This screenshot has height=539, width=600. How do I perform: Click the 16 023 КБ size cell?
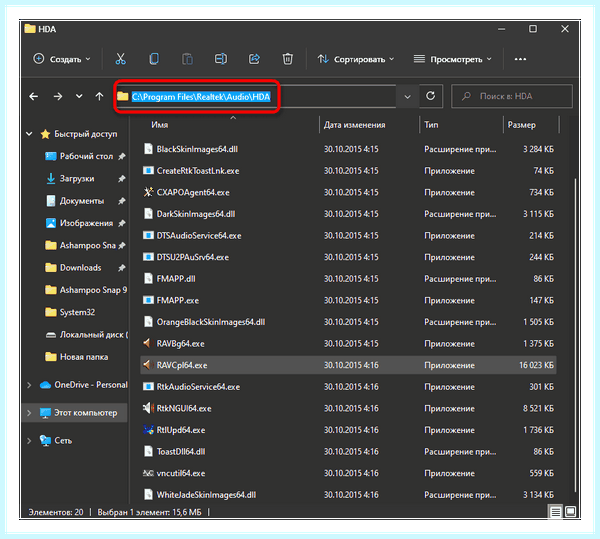point(536,365)
